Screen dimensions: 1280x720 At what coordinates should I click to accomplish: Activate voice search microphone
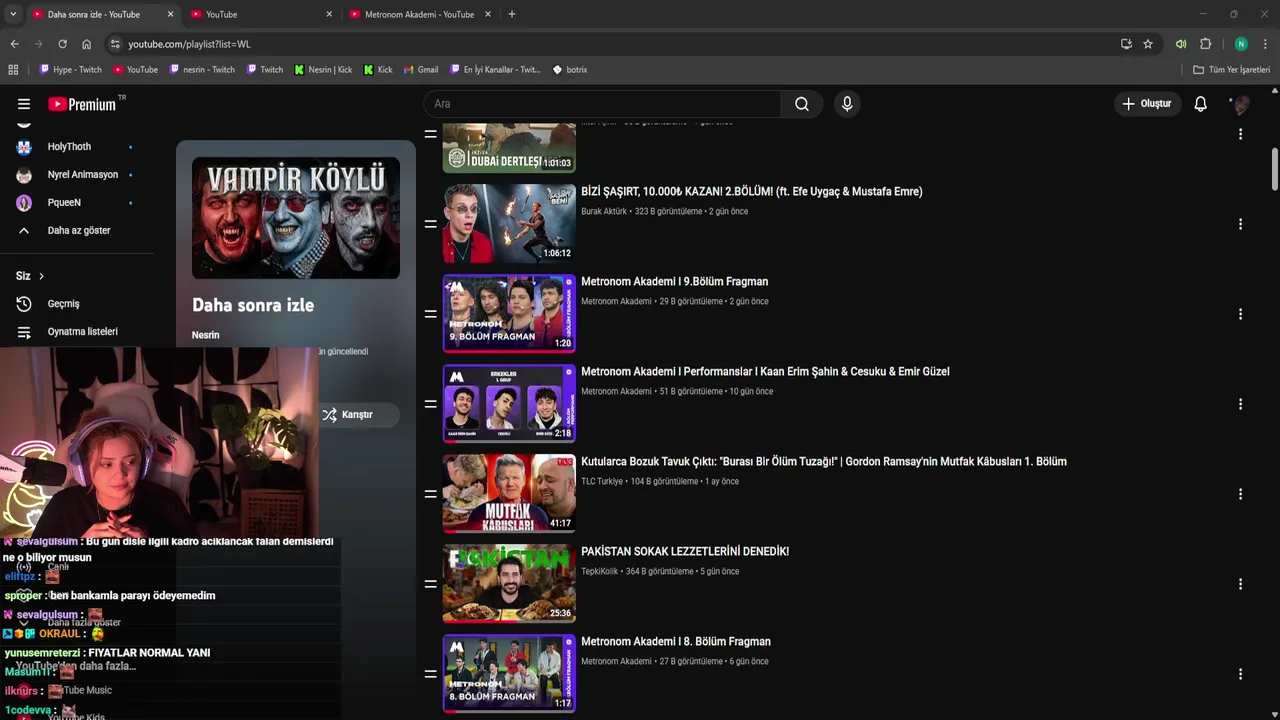[x=847, y=104]
